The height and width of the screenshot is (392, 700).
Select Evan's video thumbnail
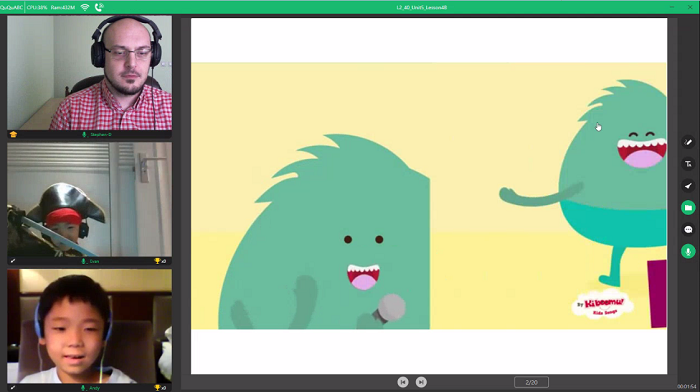[89, 200]
